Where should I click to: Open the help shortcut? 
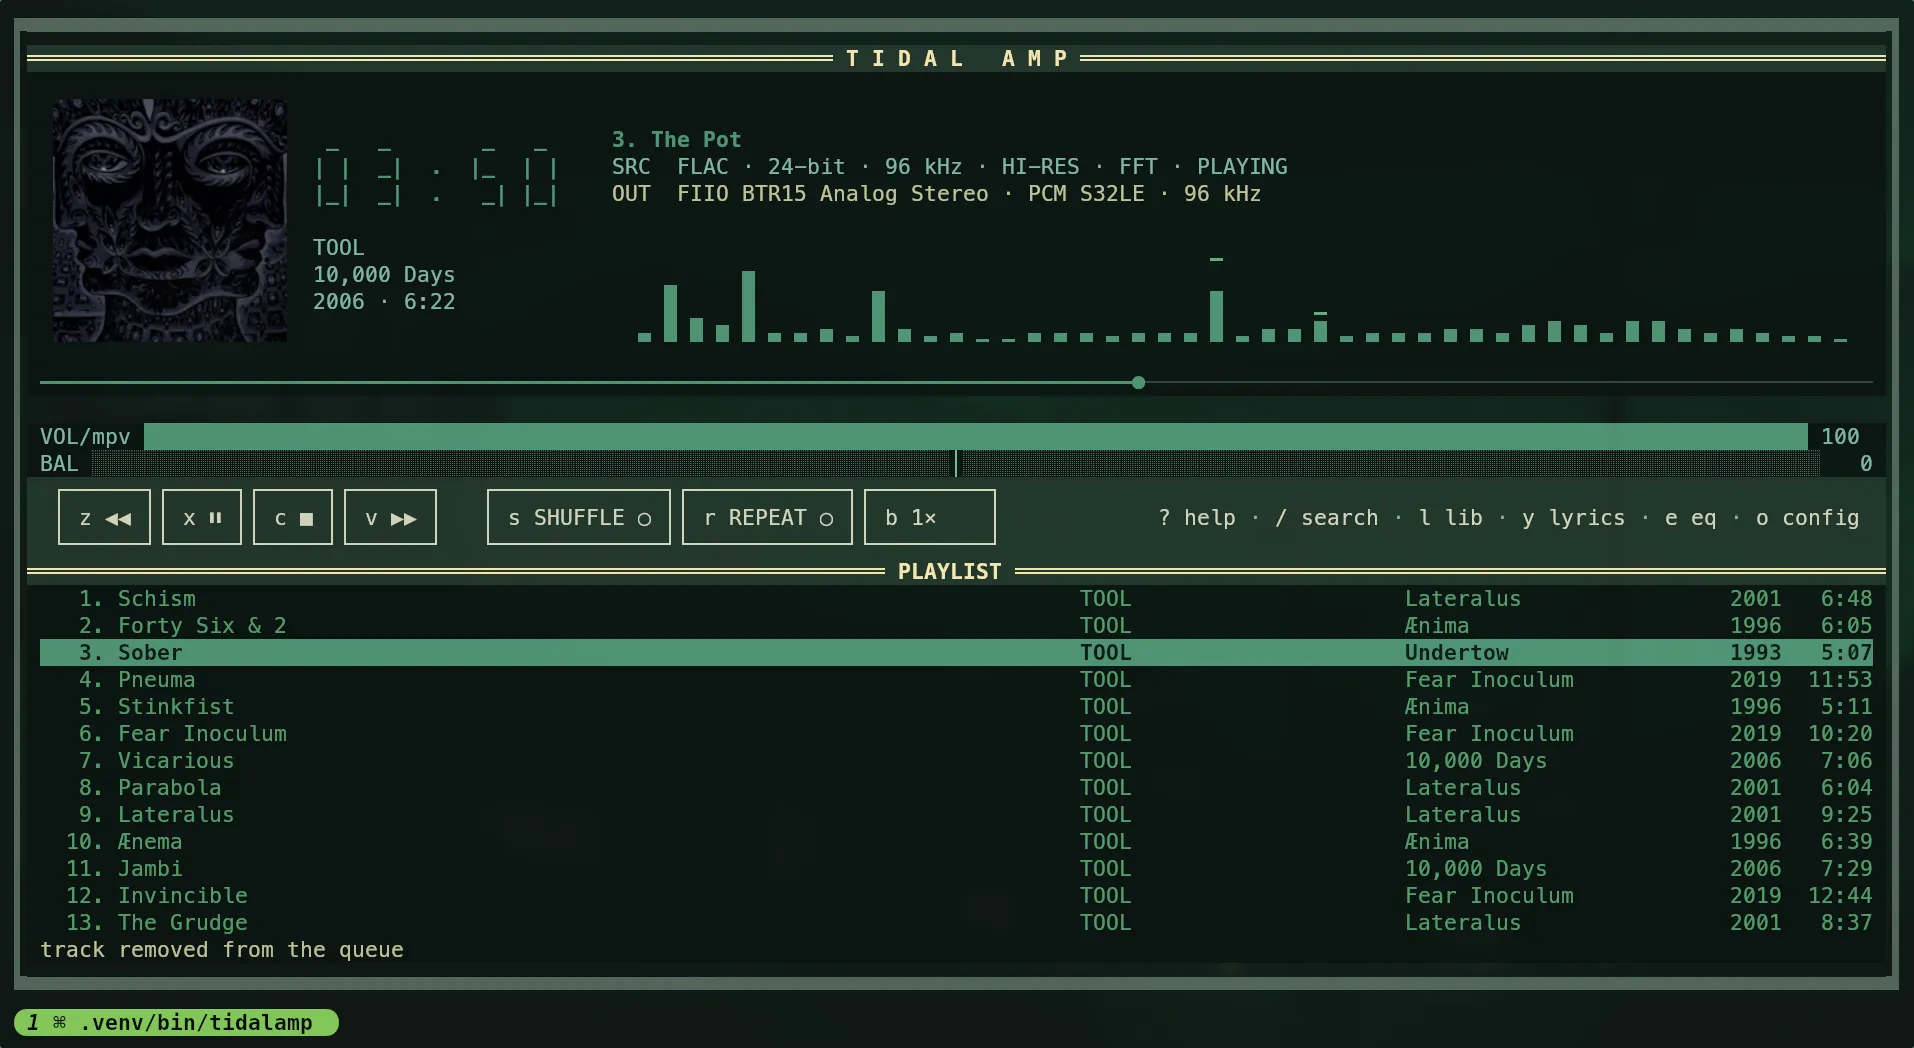tap(1197, 518)
